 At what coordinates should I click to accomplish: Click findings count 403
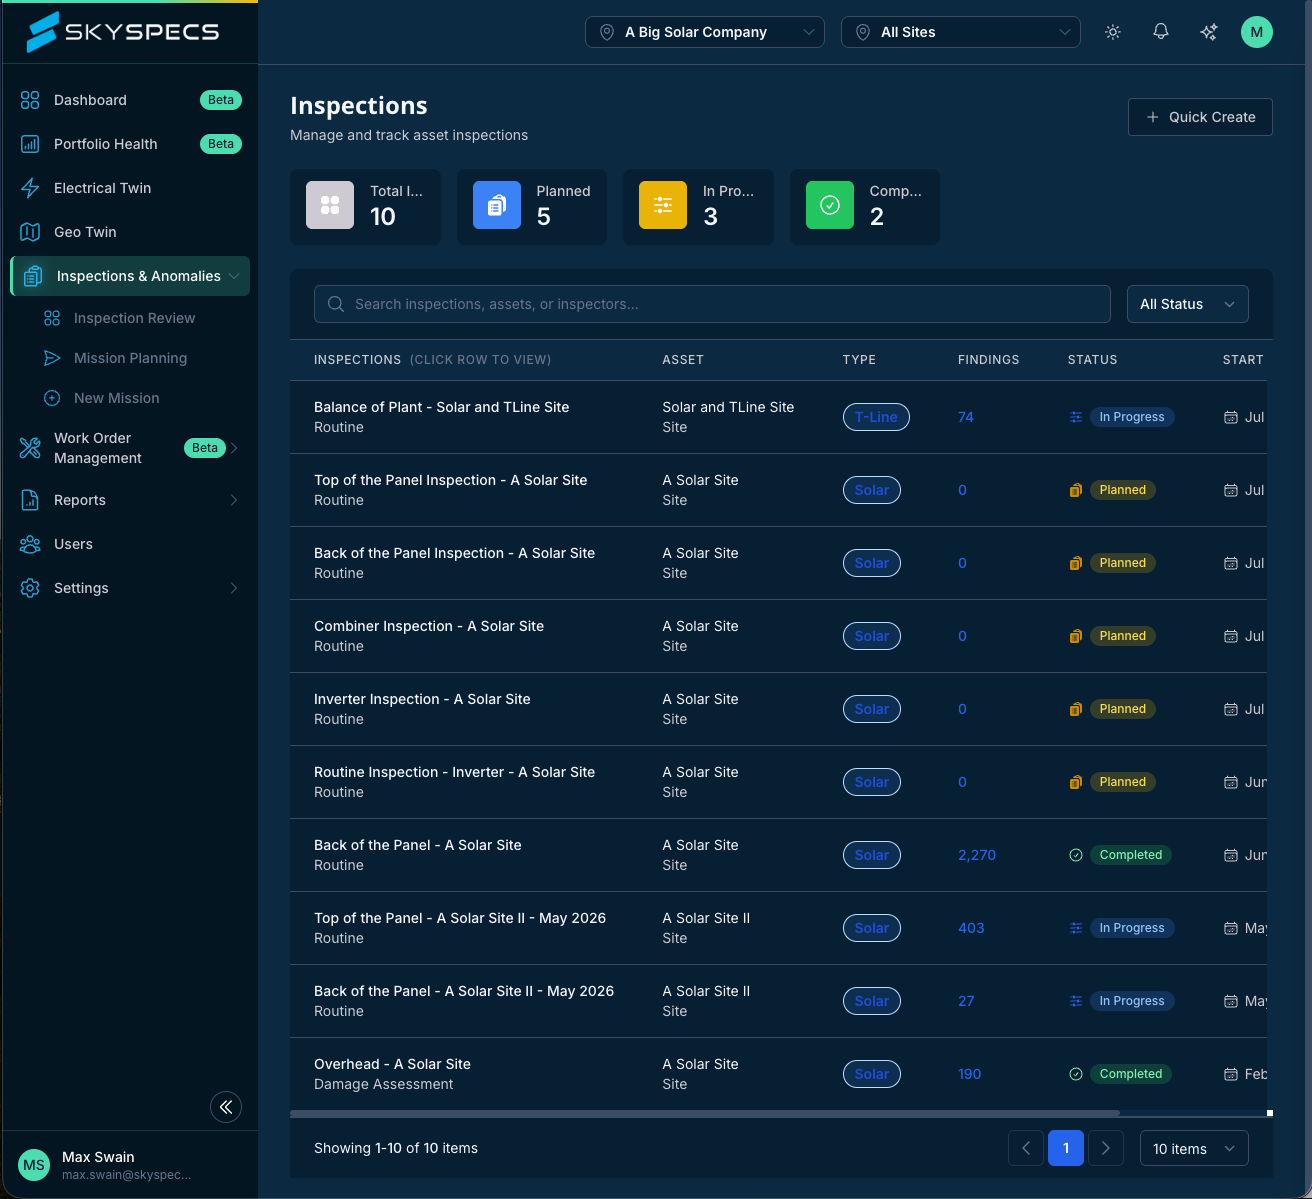tap(971, 928)
